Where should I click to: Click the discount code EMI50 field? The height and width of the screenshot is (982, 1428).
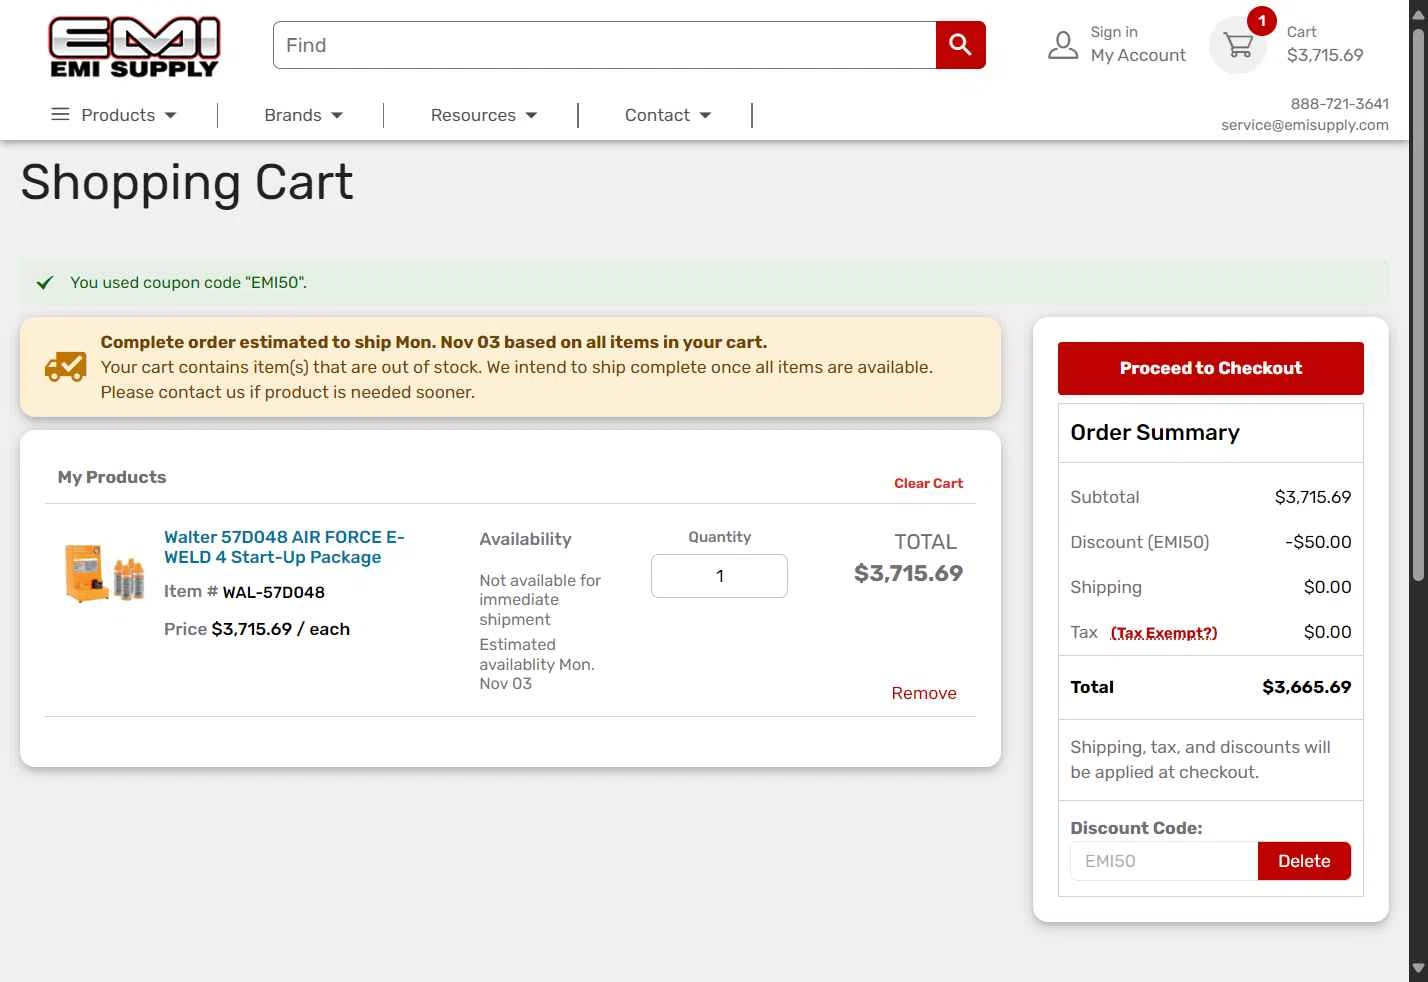(x=1164, y=861)
